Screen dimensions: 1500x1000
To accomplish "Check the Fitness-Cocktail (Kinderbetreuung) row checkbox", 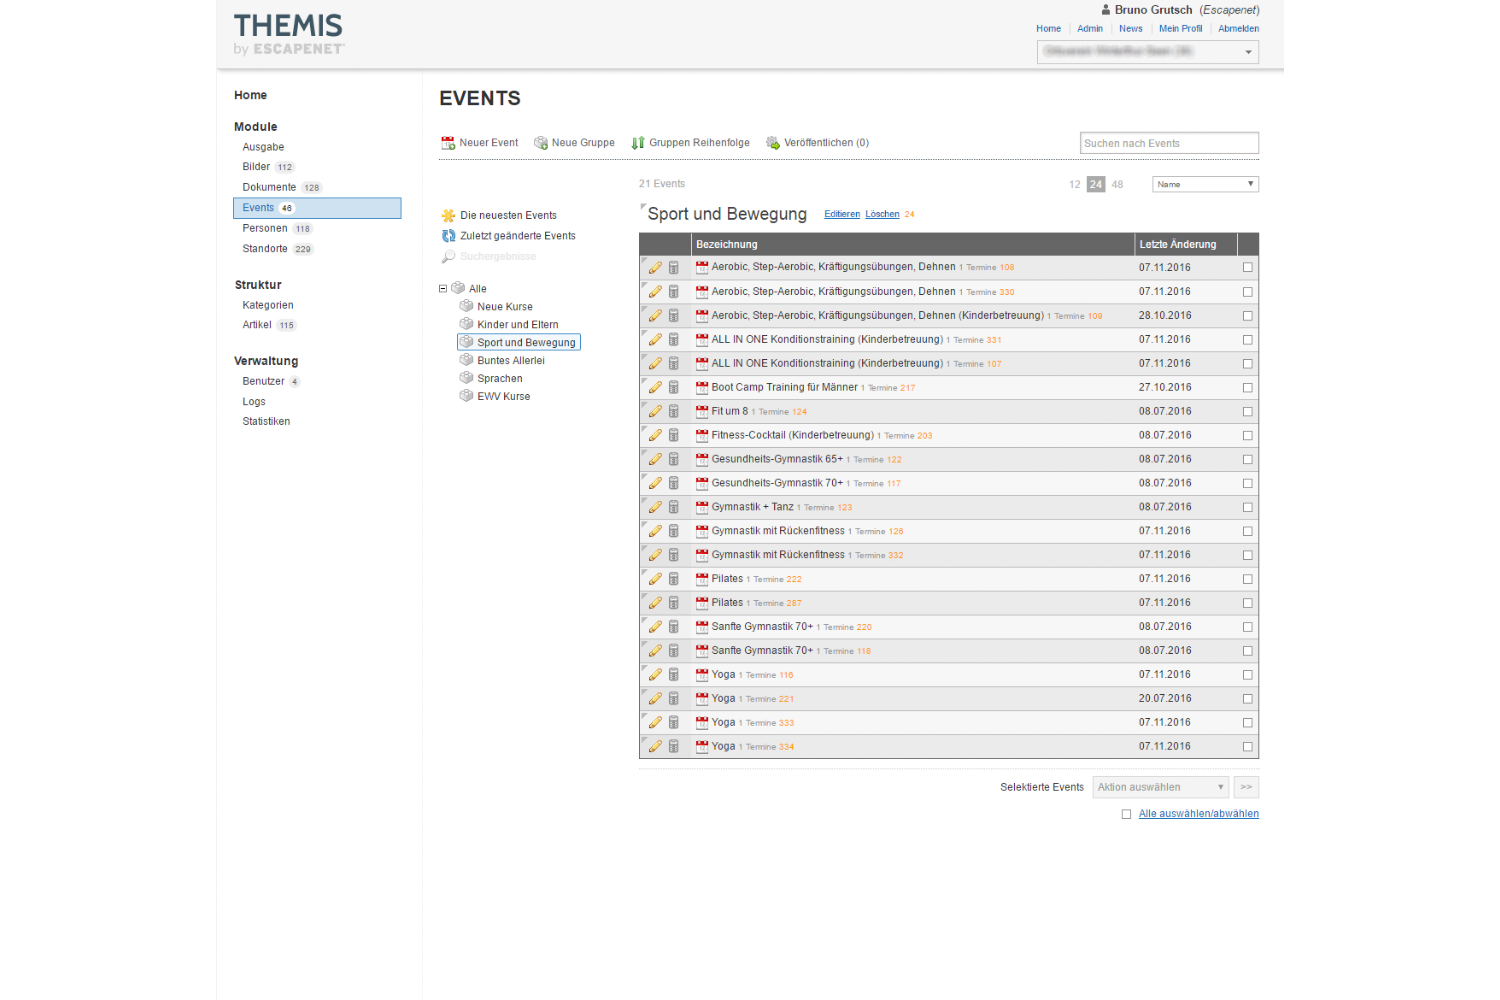I will [x=1247, y=436].
